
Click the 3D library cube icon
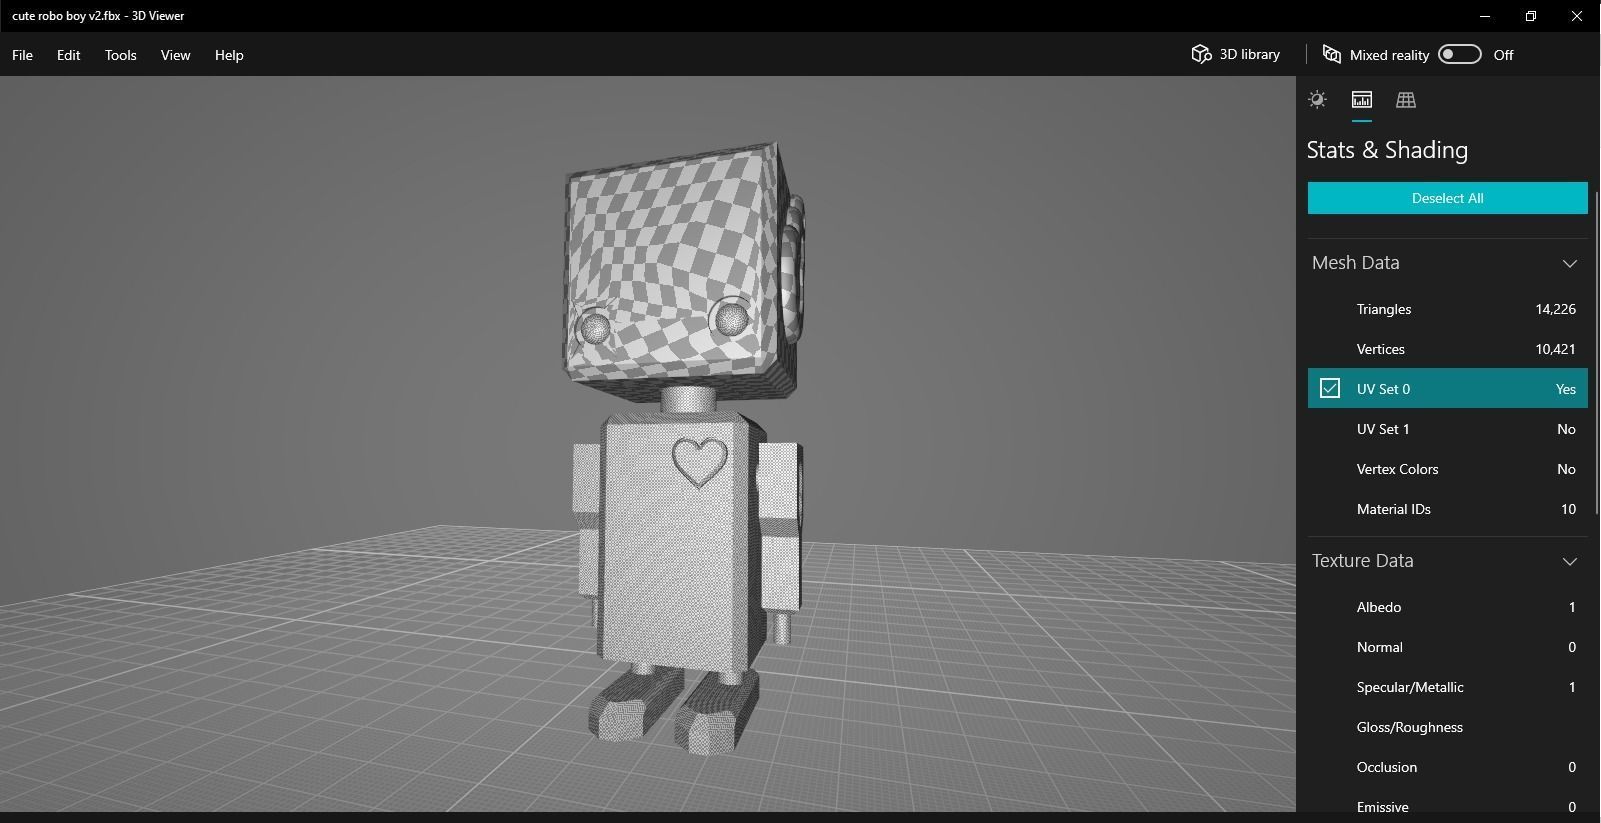1201,54
